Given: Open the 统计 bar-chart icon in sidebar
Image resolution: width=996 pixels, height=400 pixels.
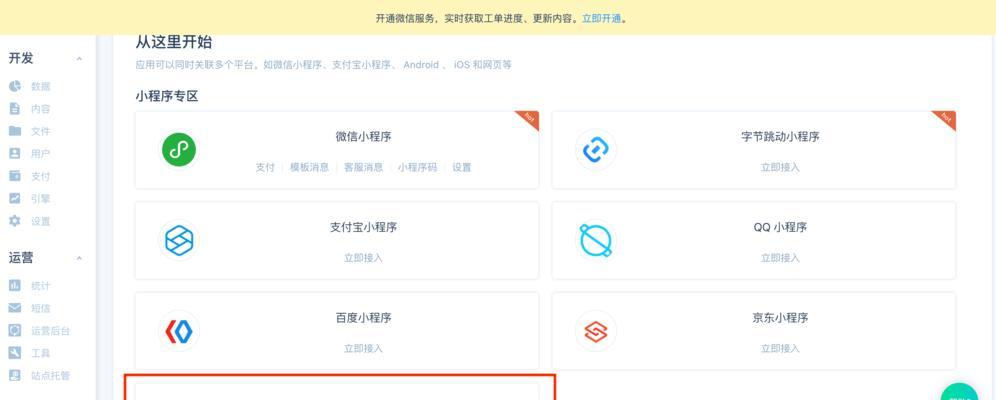Looking at the screenshot, I should pyautogui.click(x=15, y=286).
